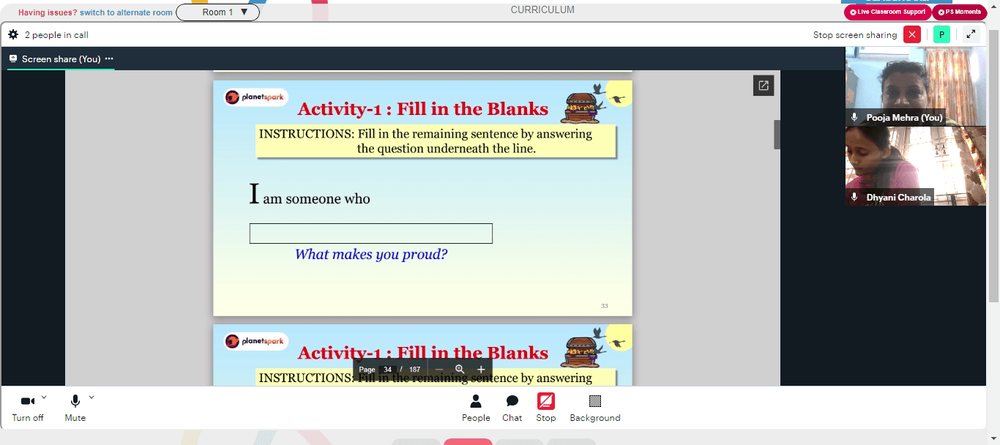Click the 'I am someone who' sentence
This screenshot has width=1000, height=445.
(x=309, y=195)
